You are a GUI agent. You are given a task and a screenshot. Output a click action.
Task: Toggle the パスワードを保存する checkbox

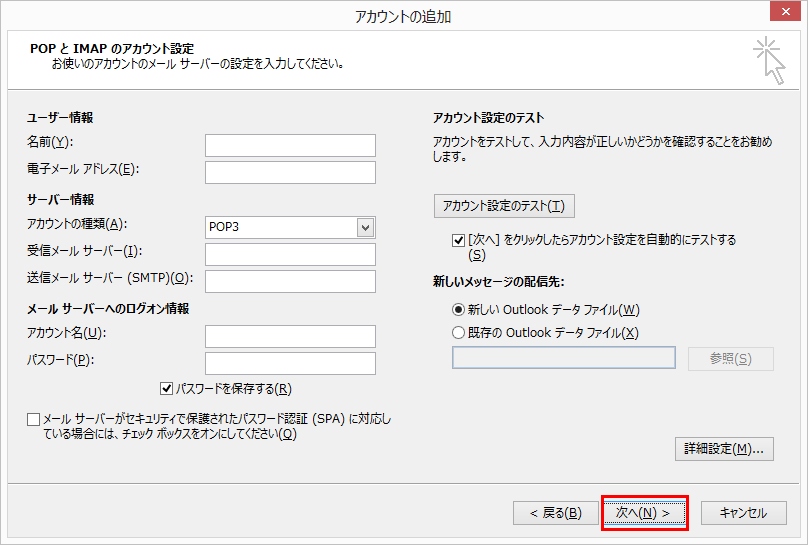166,388
